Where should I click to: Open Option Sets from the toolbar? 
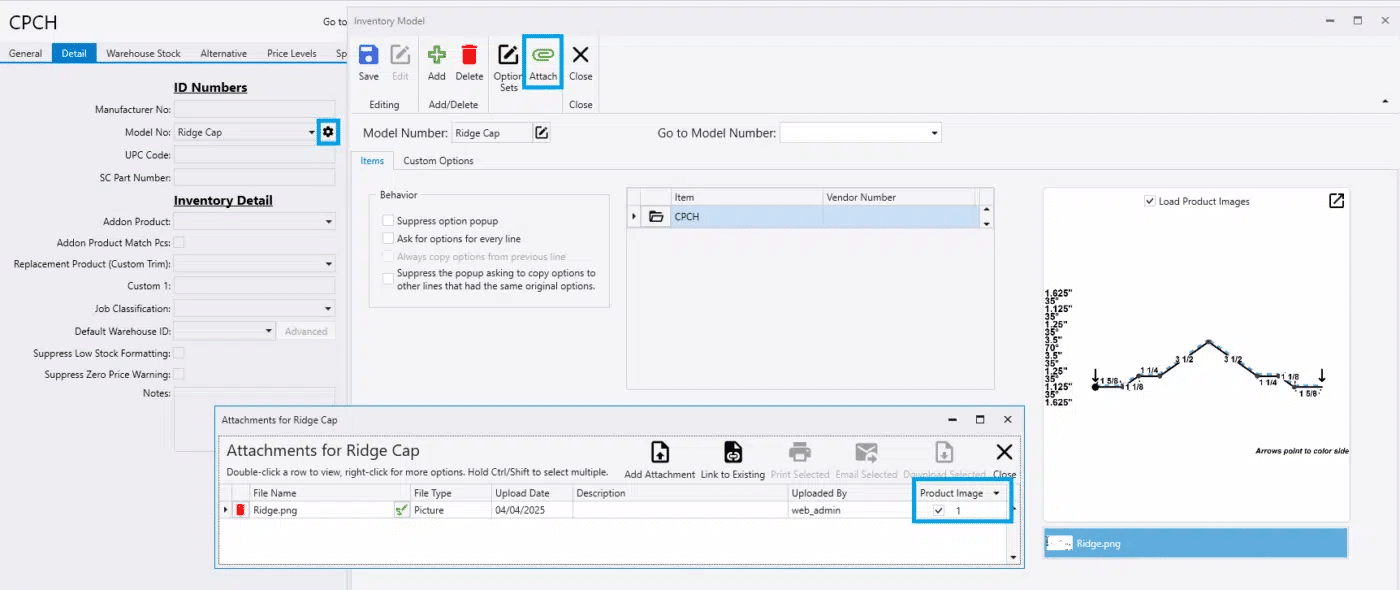(508, 66)
